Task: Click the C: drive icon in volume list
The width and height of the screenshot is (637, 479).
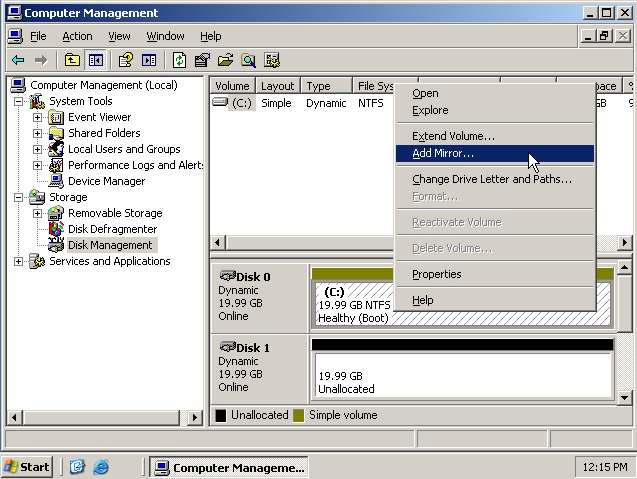Action: [x=220, y=102]
